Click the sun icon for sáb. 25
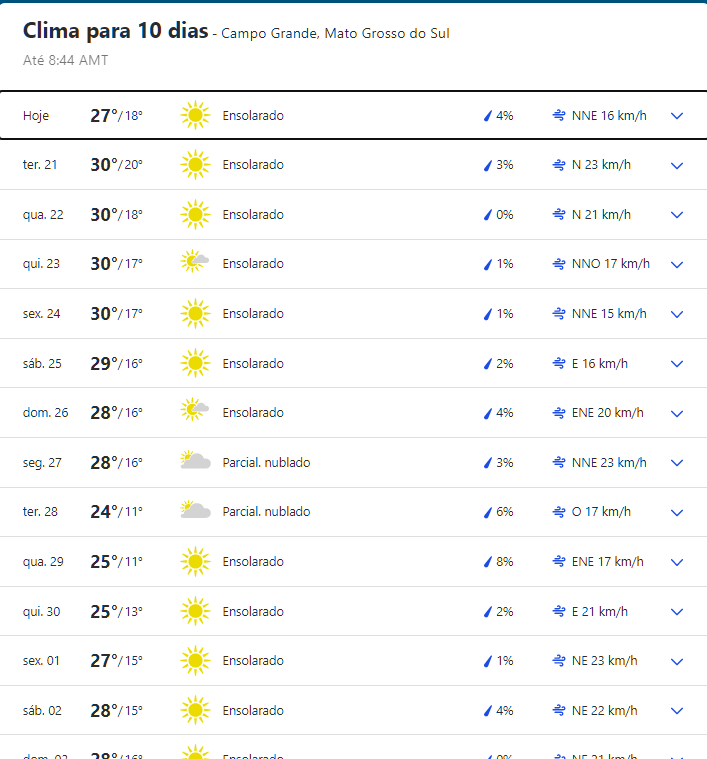707x759 pixels. pos(195,363)
